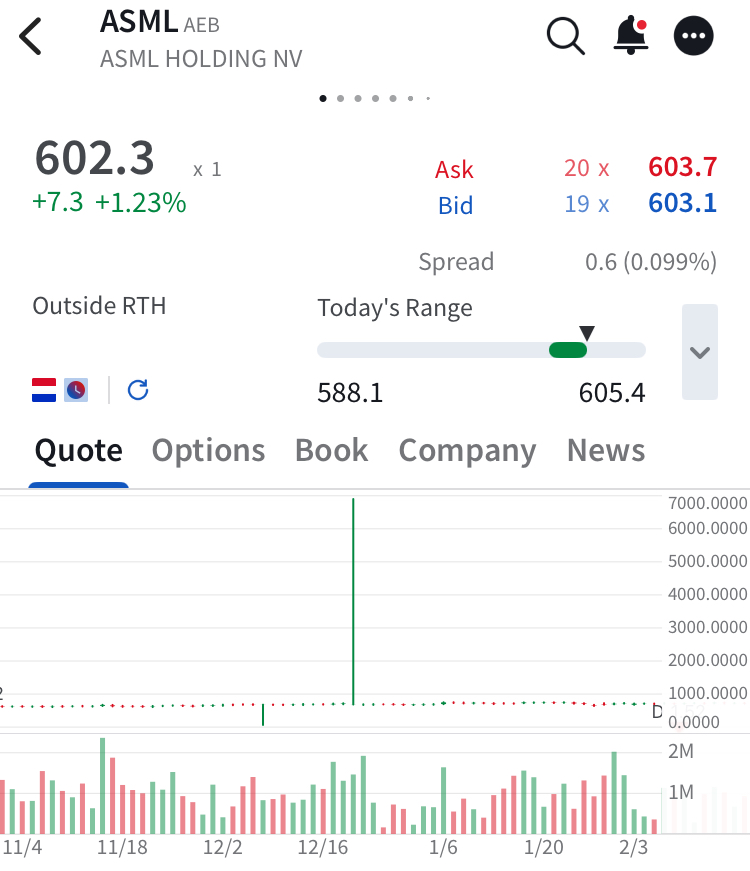The height and width of the screenshot is (871, 750).
Task: Tap the bid price 603.1
Action: pos(683,203)
